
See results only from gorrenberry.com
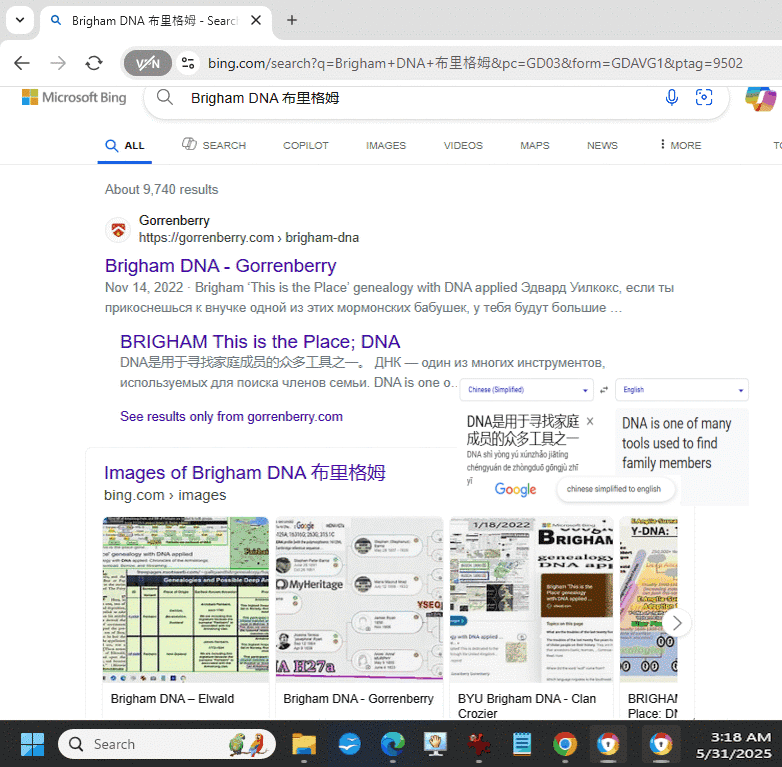pyautogui.click(x=231, y=416)
